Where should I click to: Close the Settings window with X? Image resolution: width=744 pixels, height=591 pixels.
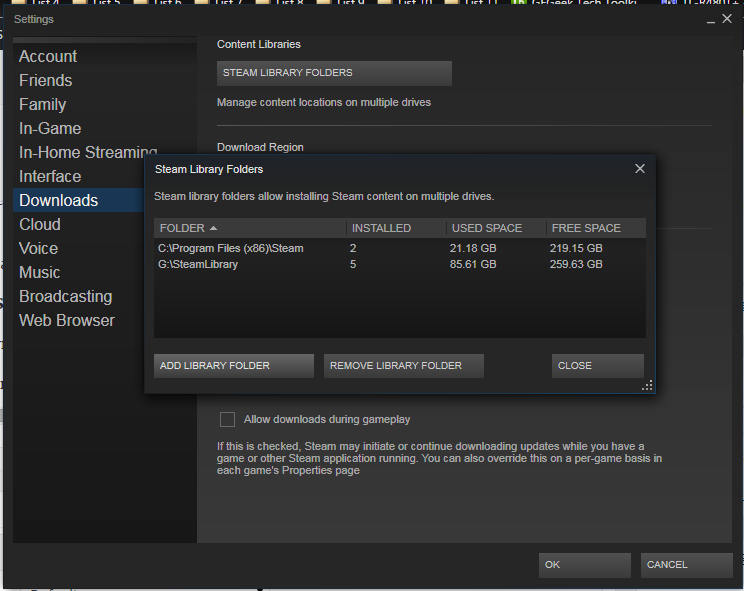pyautogui.click(x=727, y=19)
